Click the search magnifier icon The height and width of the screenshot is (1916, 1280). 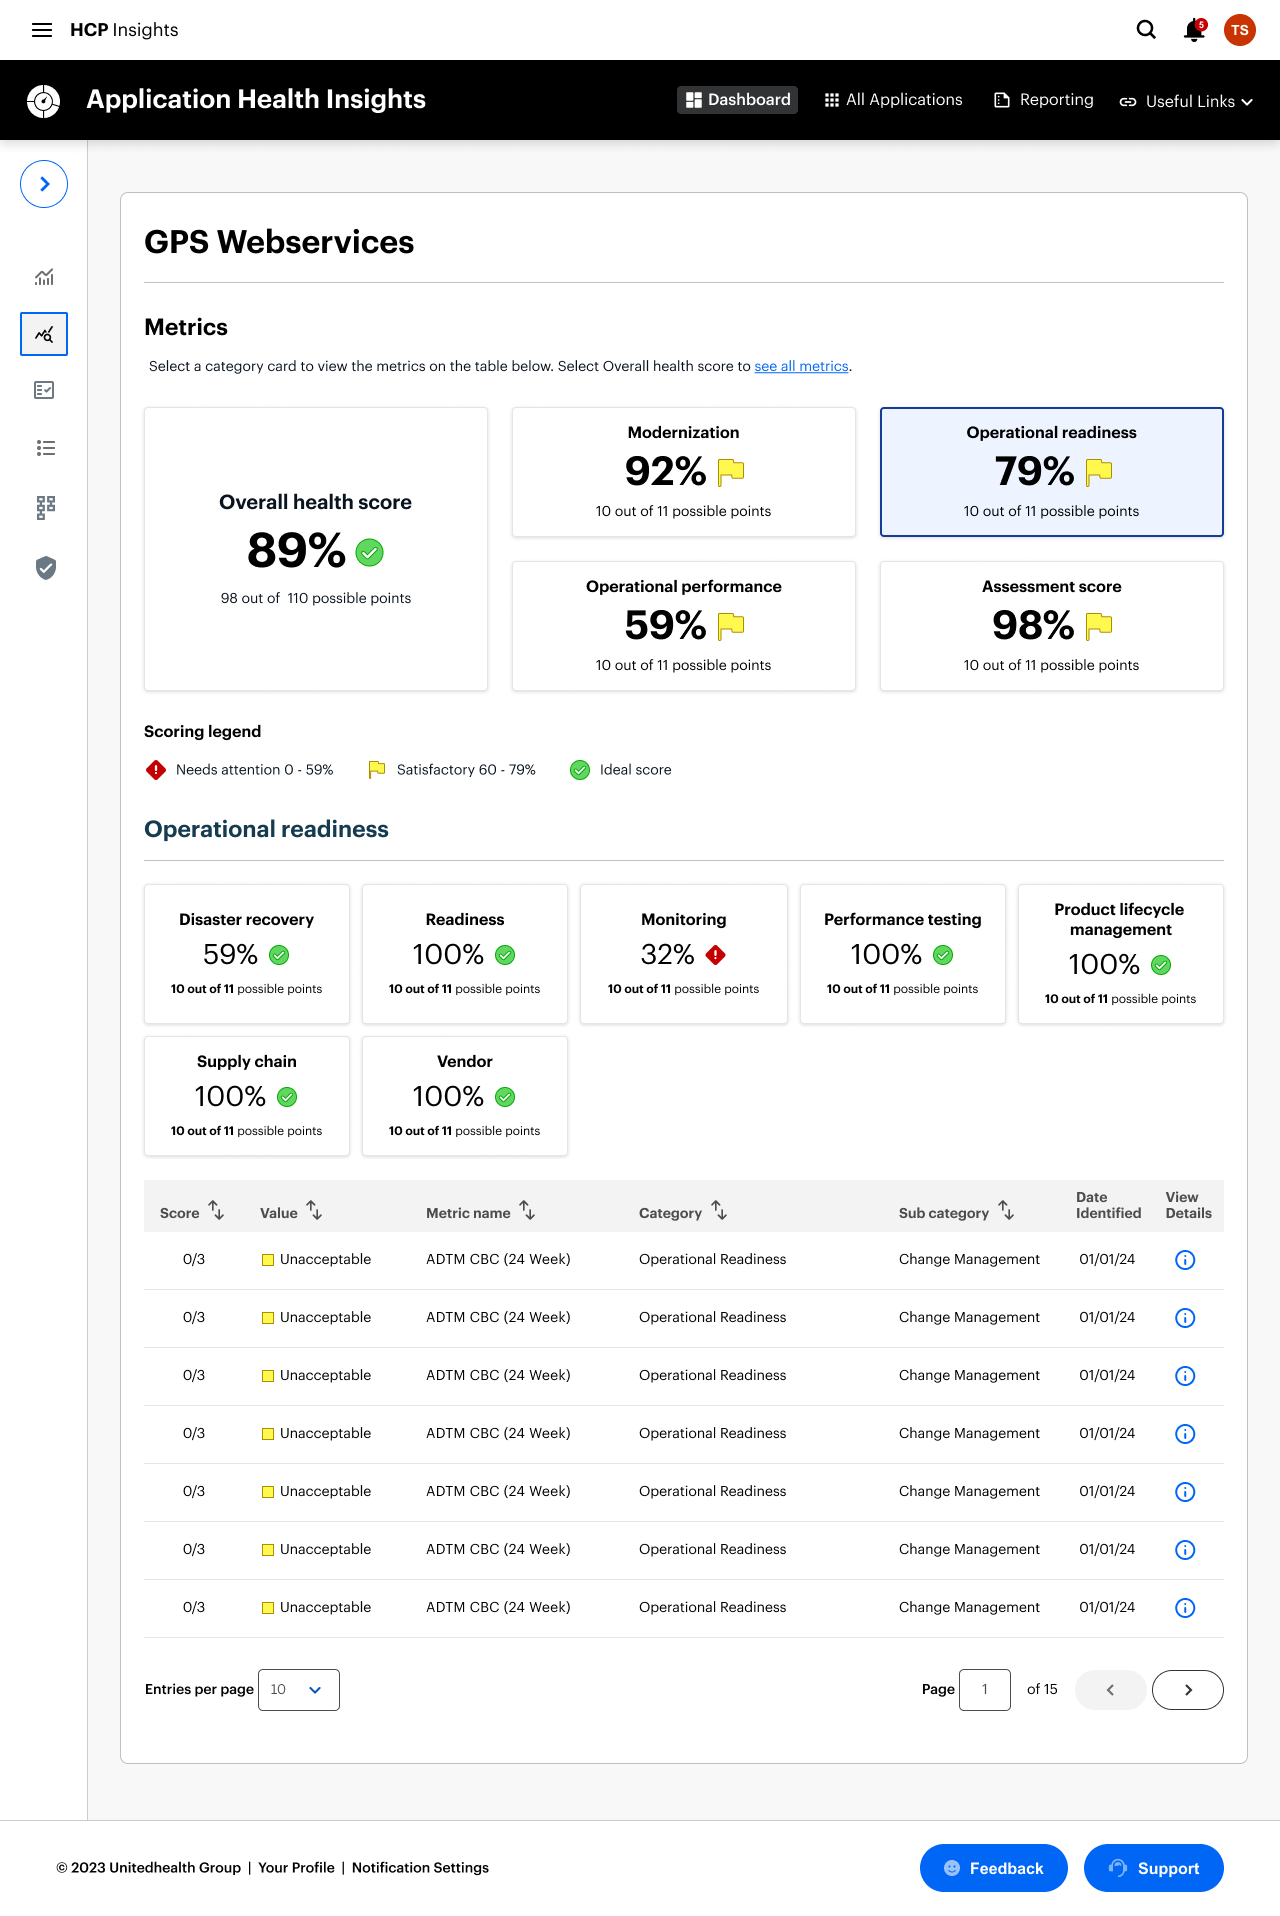(x=1146, y=30)
